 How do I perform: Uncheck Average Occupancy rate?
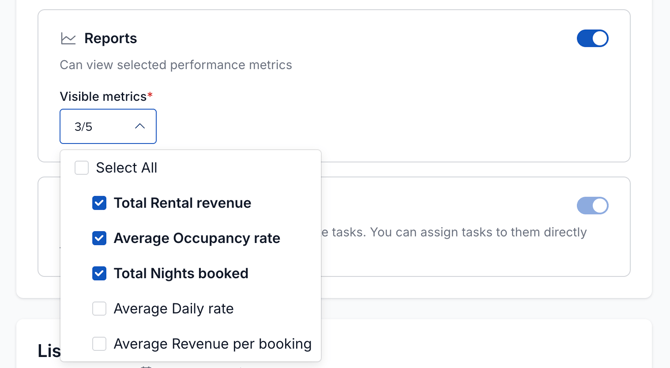[99, 238]
